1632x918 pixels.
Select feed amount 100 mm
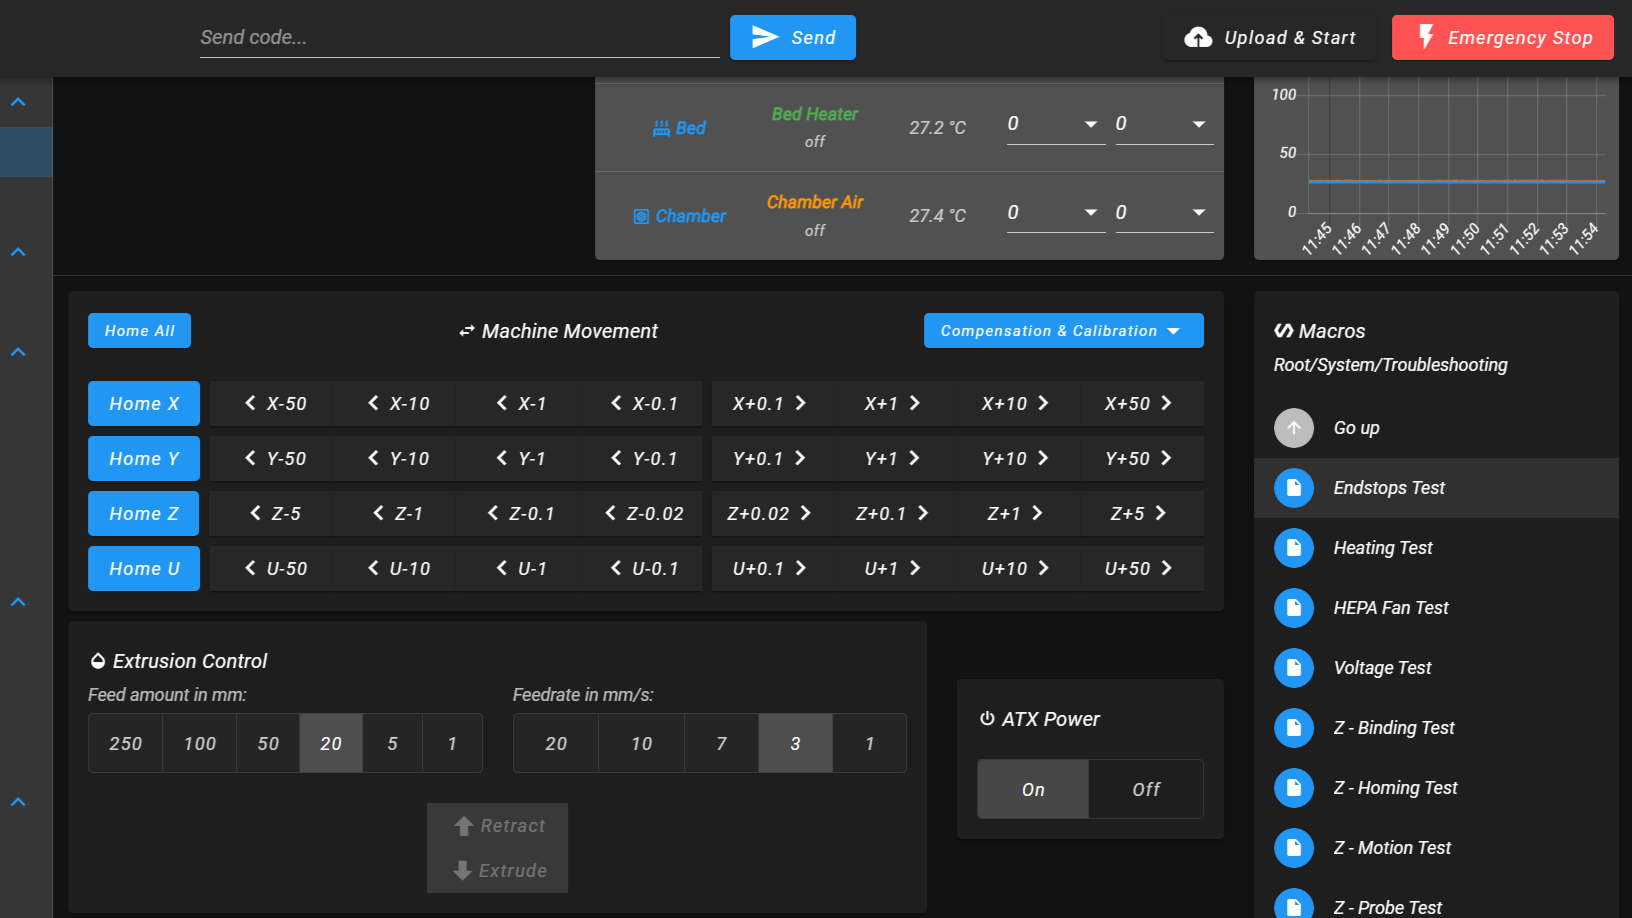(x=200, y=743)
